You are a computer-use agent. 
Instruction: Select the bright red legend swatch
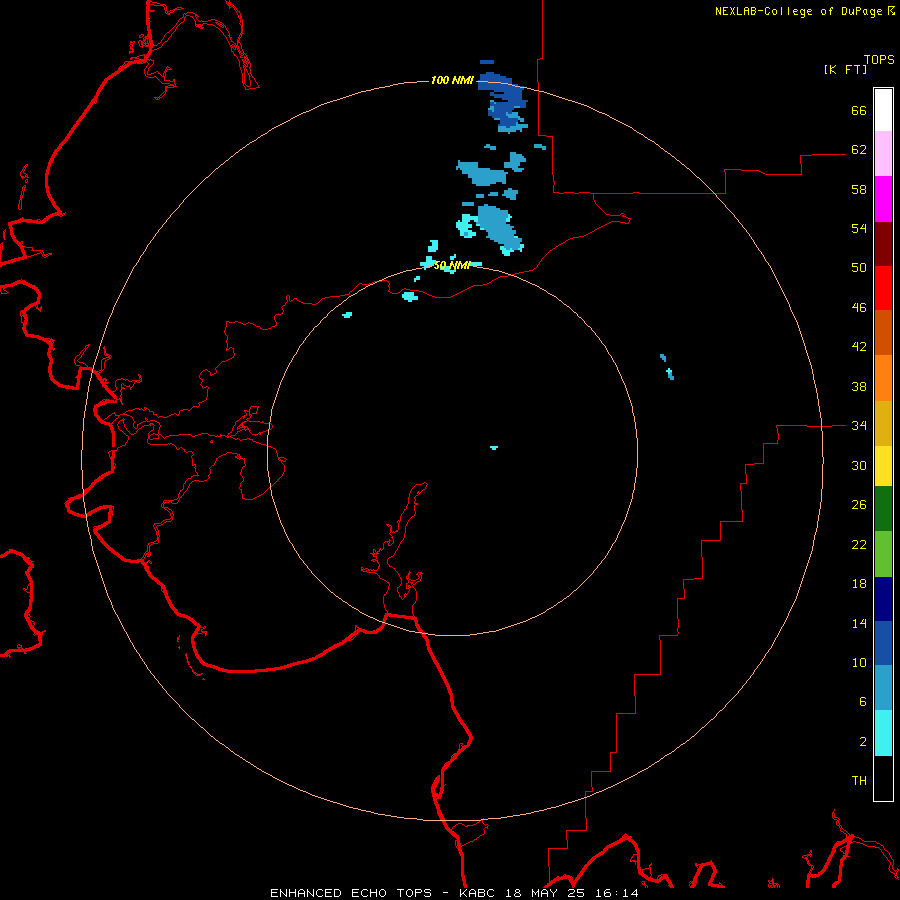coord(883,288)
